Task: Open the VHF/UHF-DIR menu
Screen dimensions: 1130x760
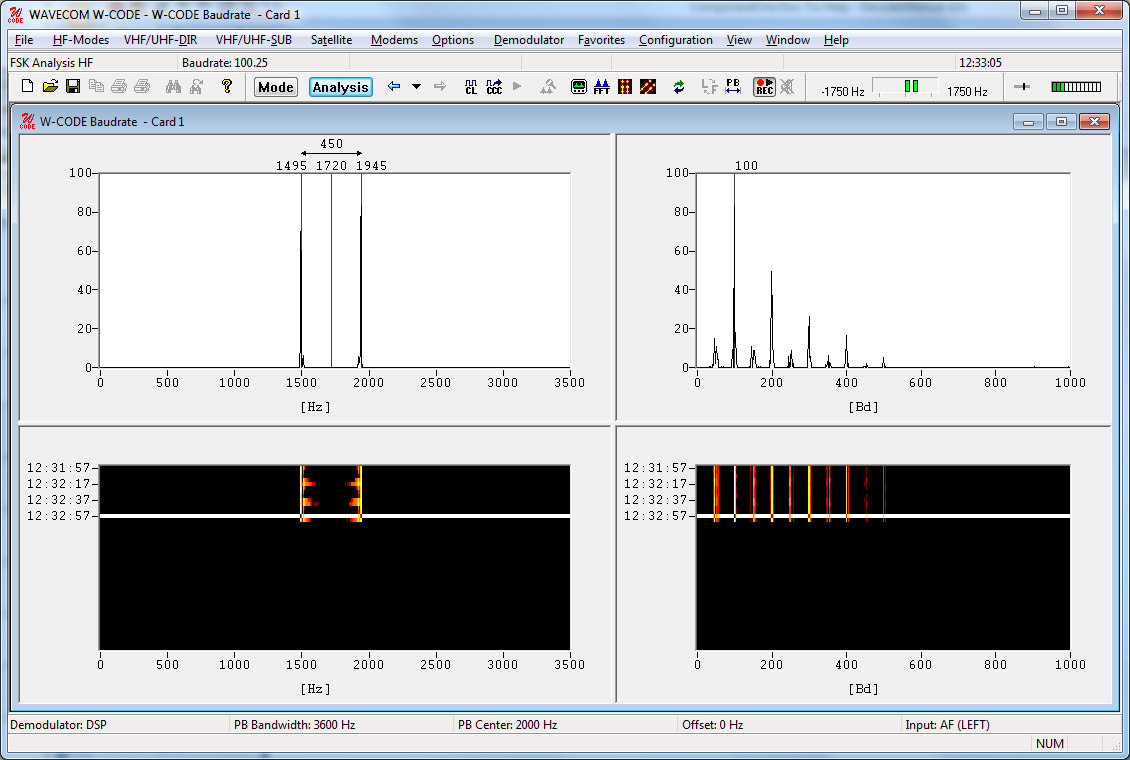Action: [x=160, y=40]
